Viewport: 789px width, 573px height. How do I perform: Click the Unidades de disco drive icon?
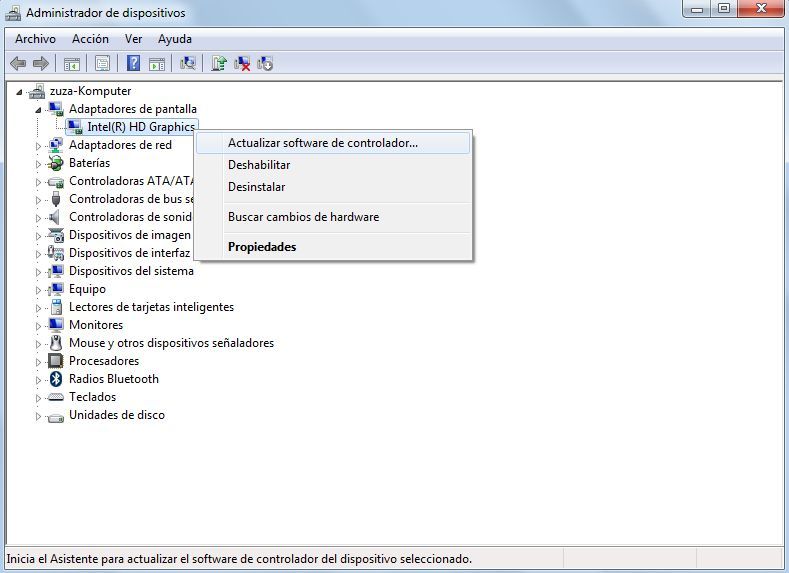pyautogui.click(x=55, y=416)
